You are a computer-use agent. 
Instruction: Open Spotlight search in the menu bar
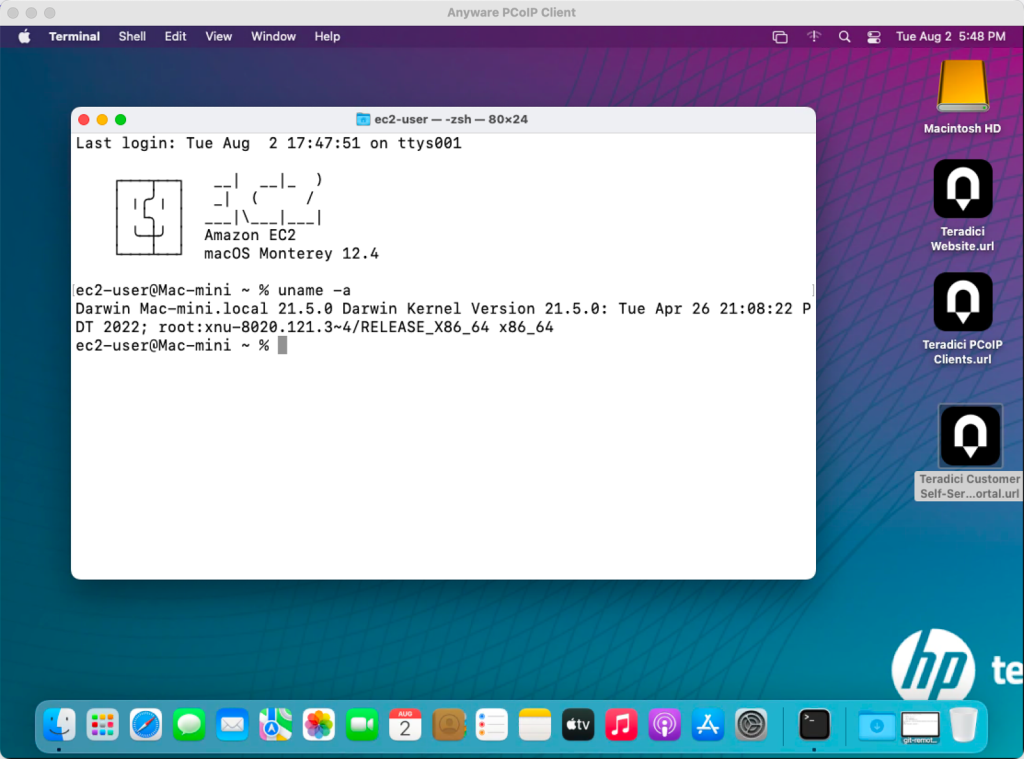pyautogui.click(x=844, y=36)
